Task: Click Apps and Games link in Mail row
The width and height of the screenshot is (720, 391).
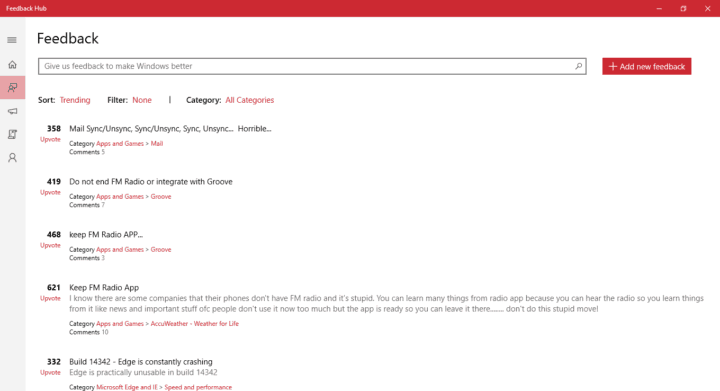Action: pyautogui.click(x=120, y=144)
